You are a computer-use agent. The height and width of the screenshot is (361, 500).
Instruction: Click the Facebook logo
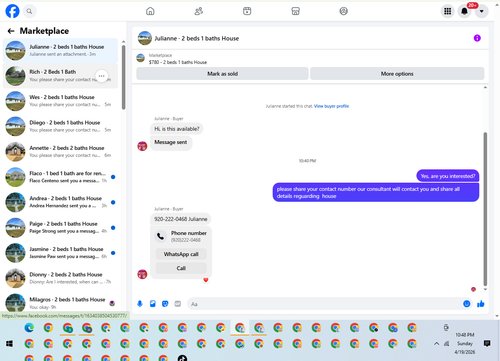[12, 11]
